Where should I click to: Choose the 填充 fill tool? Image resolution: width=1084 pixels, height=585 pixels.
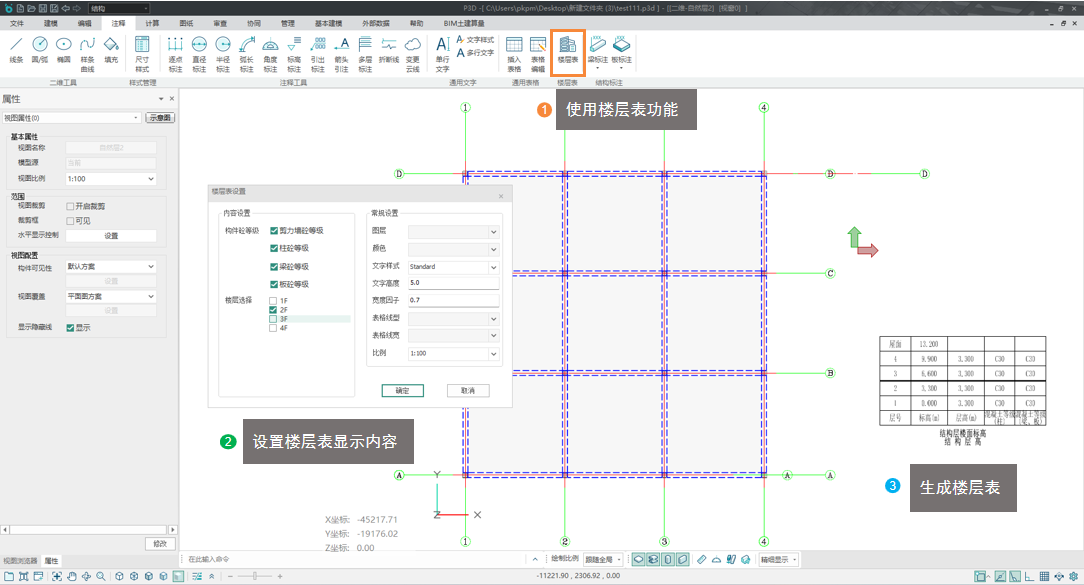click(111, 51)
